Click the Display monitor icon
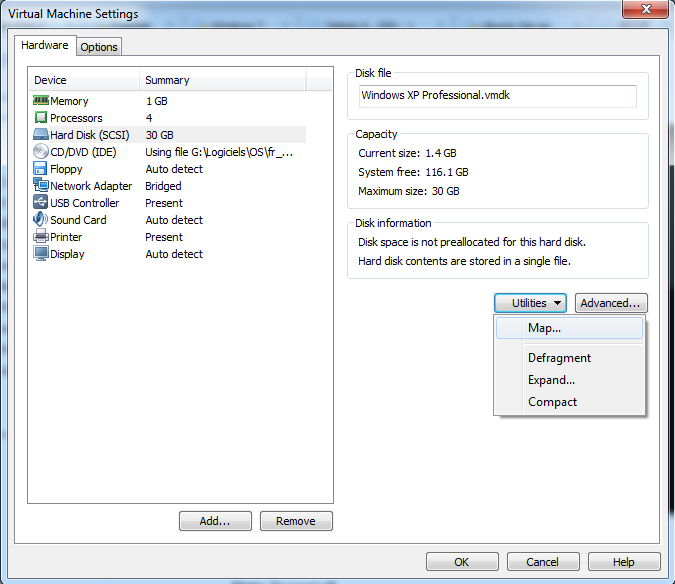675x584 pixels. coord(41,253)
